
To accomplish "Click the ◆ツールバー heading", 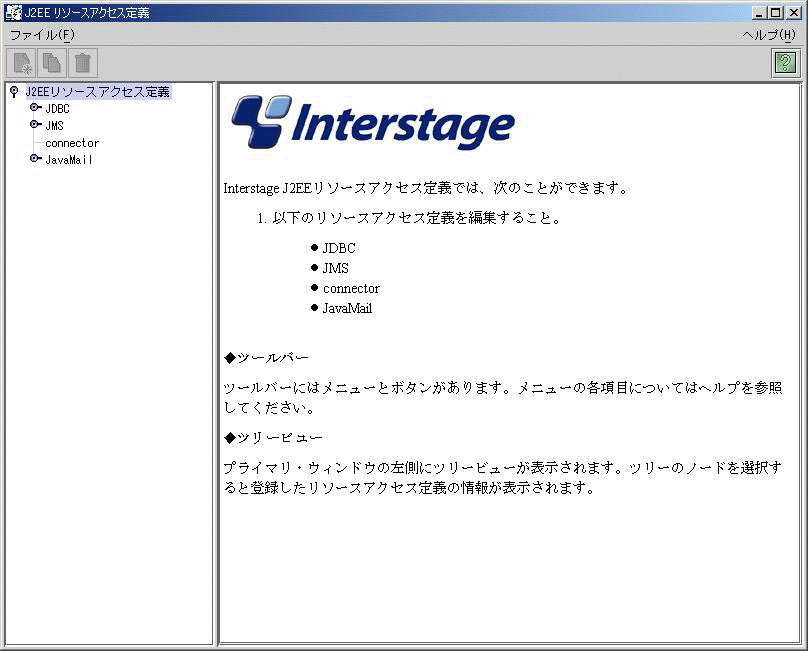I will tap(266, 358).
